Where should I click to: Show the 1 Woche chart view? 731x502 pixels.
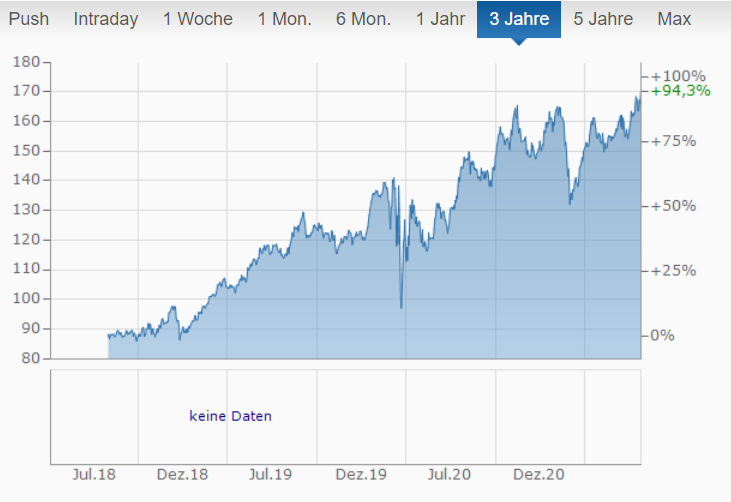click(x=197, y=19)
